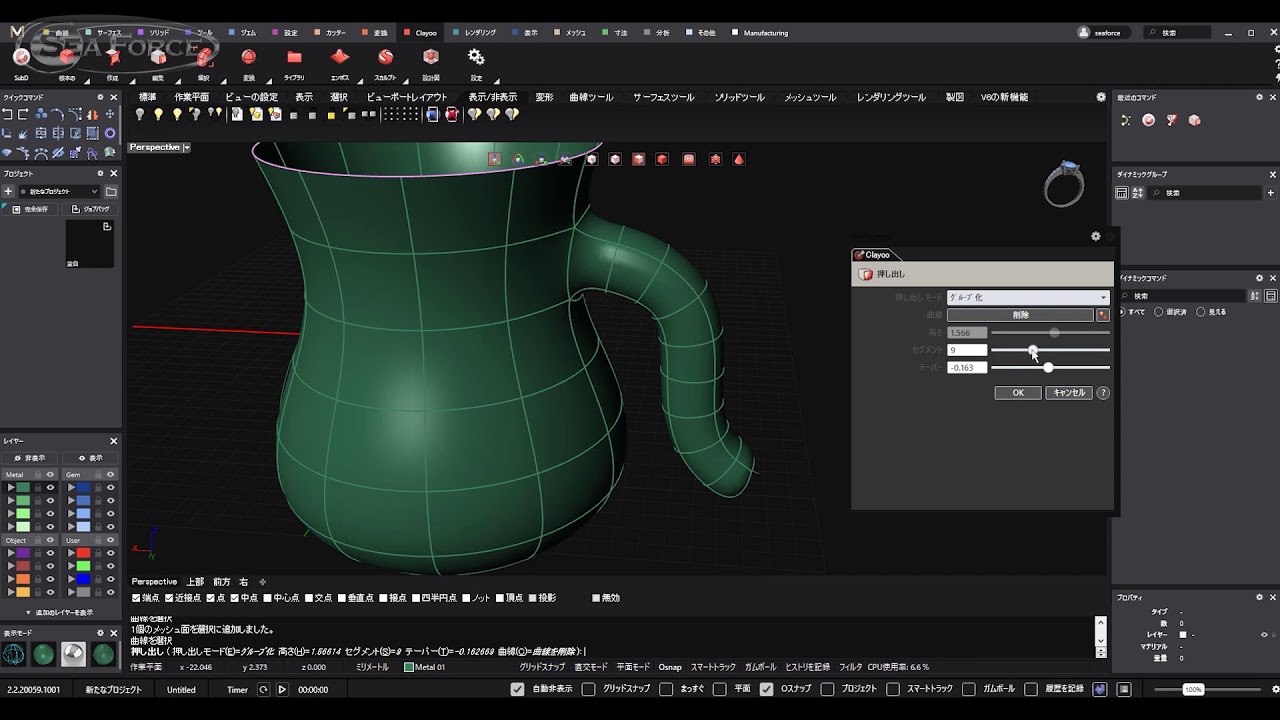
Task: Open the ソリッドツール toolbar tab
Action: click(739, 97)
